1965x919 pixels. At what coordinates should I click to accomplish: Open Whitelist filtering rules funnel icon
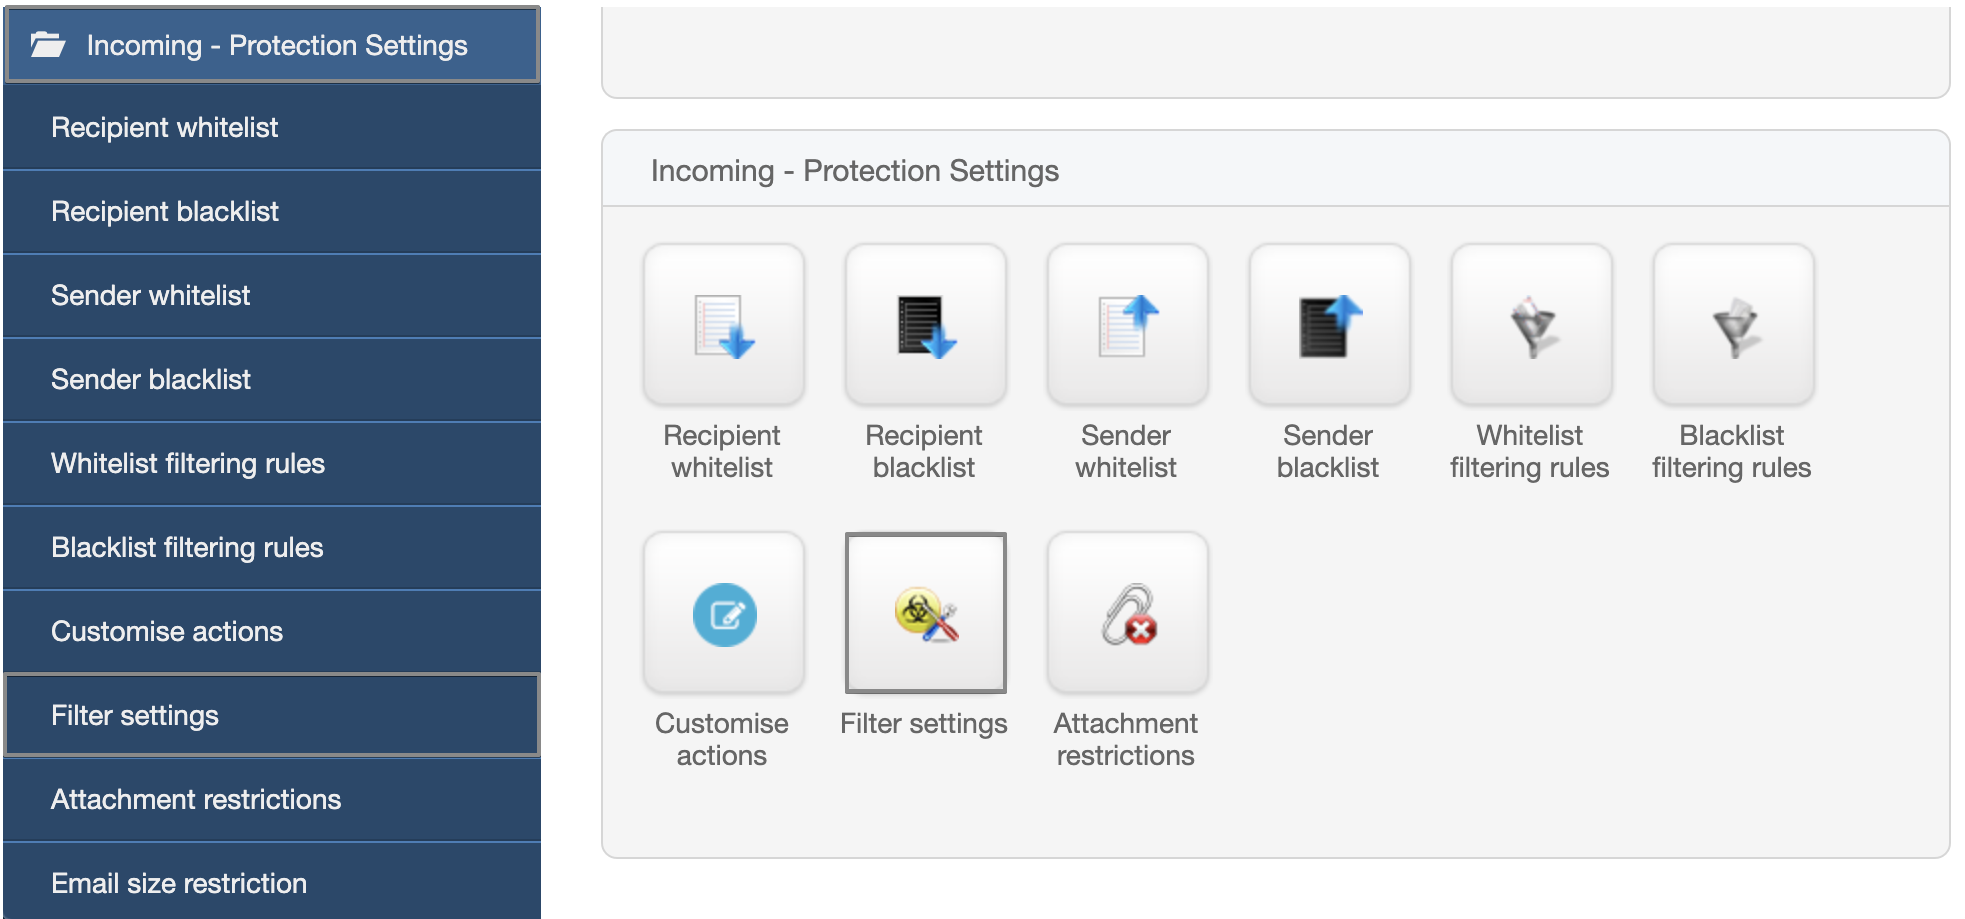[1532, 325]
